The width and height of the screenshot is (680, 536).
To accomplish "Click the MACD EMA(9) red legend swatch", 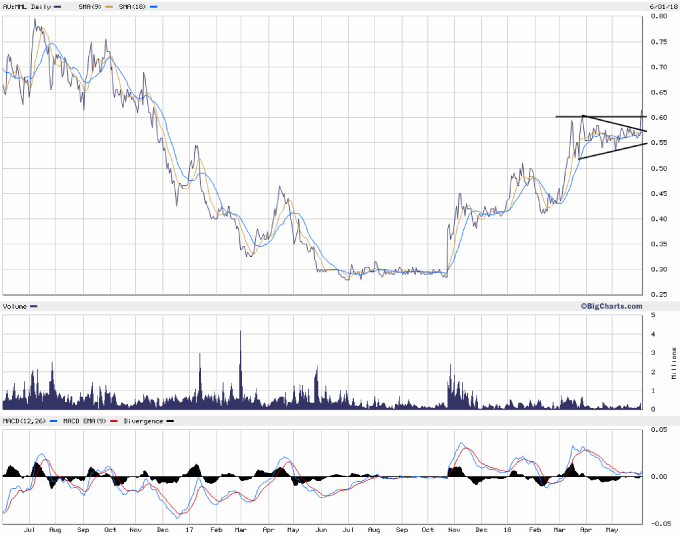I will pos(113,420).
